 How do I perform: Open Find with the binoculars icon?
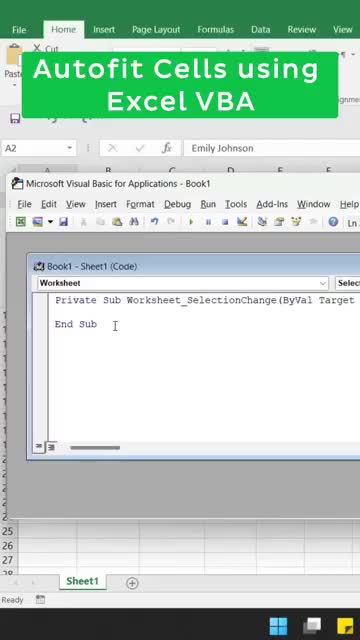click(134, 222)
